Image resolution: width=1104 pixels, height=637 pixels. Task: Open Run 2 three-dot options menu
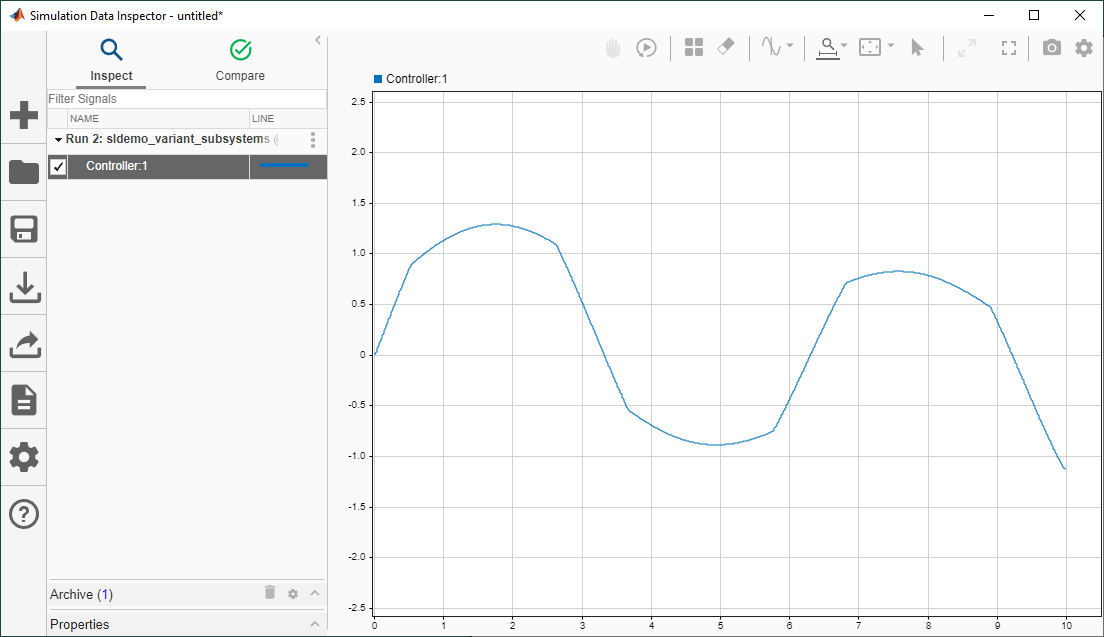313,140
